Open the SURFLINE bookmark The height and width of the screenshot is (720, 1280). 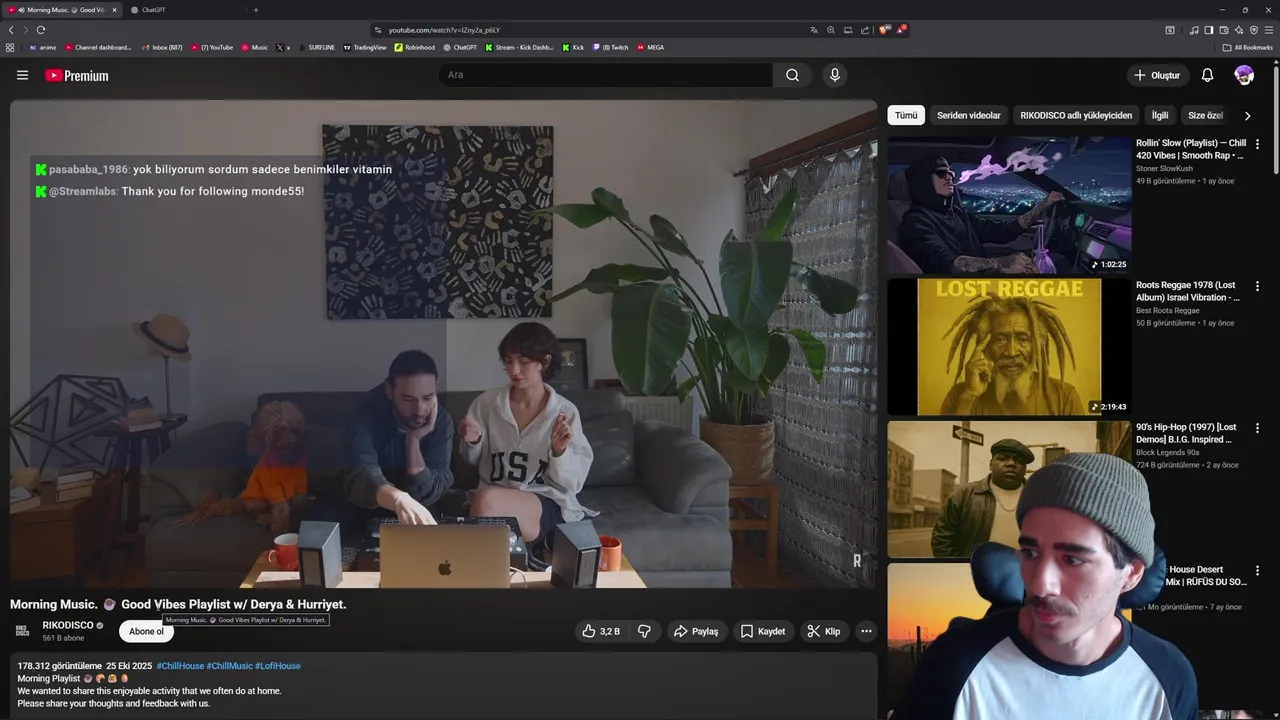pyautogui.click(x=316, y=47)
